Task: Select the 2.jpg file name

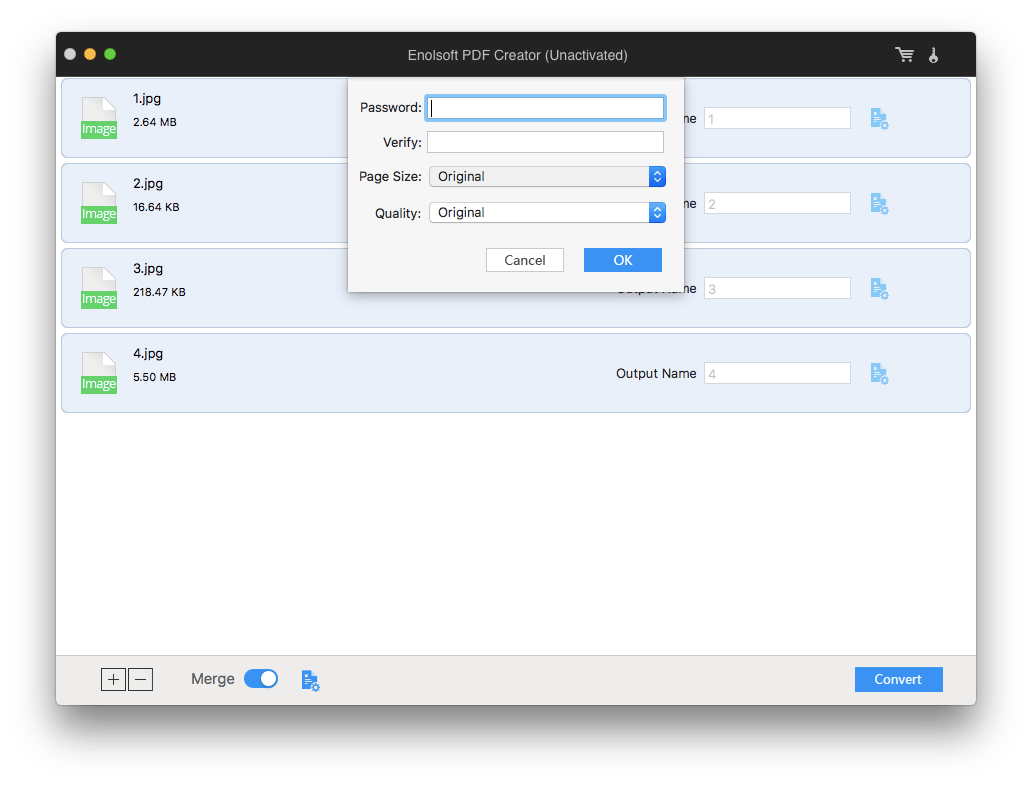Action: (148, 184)
